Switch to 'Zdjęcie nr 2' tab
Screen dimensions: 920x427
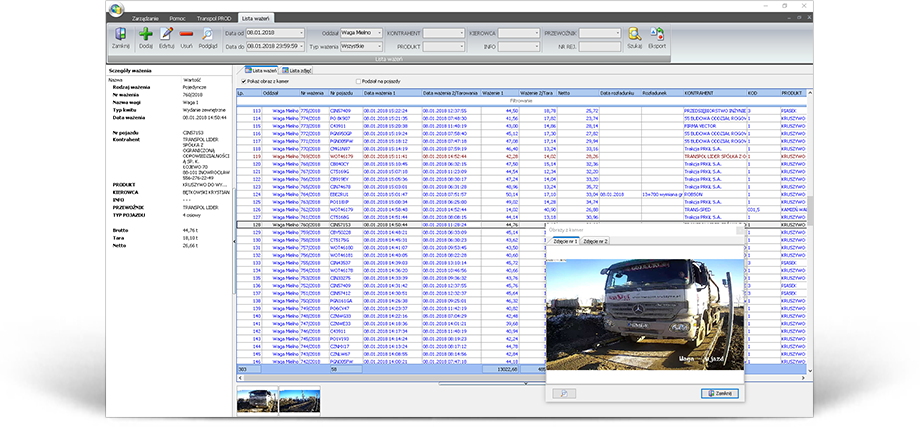tap(596, 241)
